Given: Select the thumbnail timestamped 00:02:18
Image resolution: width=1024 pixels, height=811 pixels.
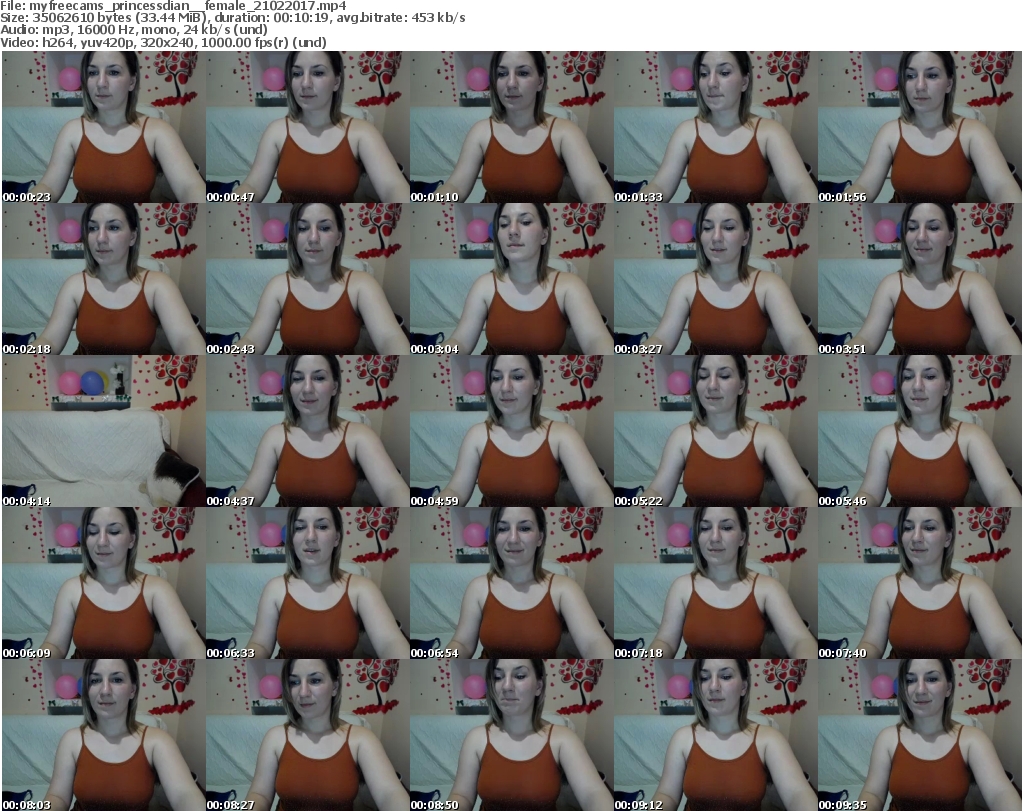Looking at the screenshot, I should pyautogui.click(x=104, y=279).
